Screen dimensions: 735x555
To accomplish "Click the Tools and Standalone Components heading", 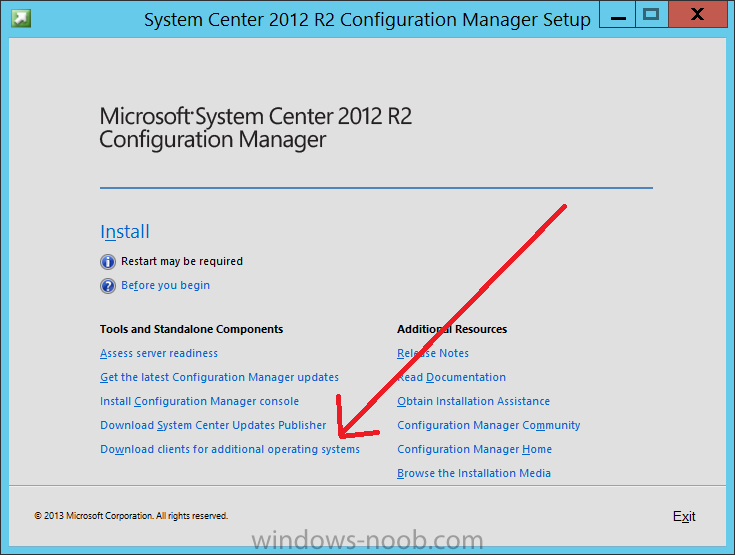I will (x=191, y=329).
